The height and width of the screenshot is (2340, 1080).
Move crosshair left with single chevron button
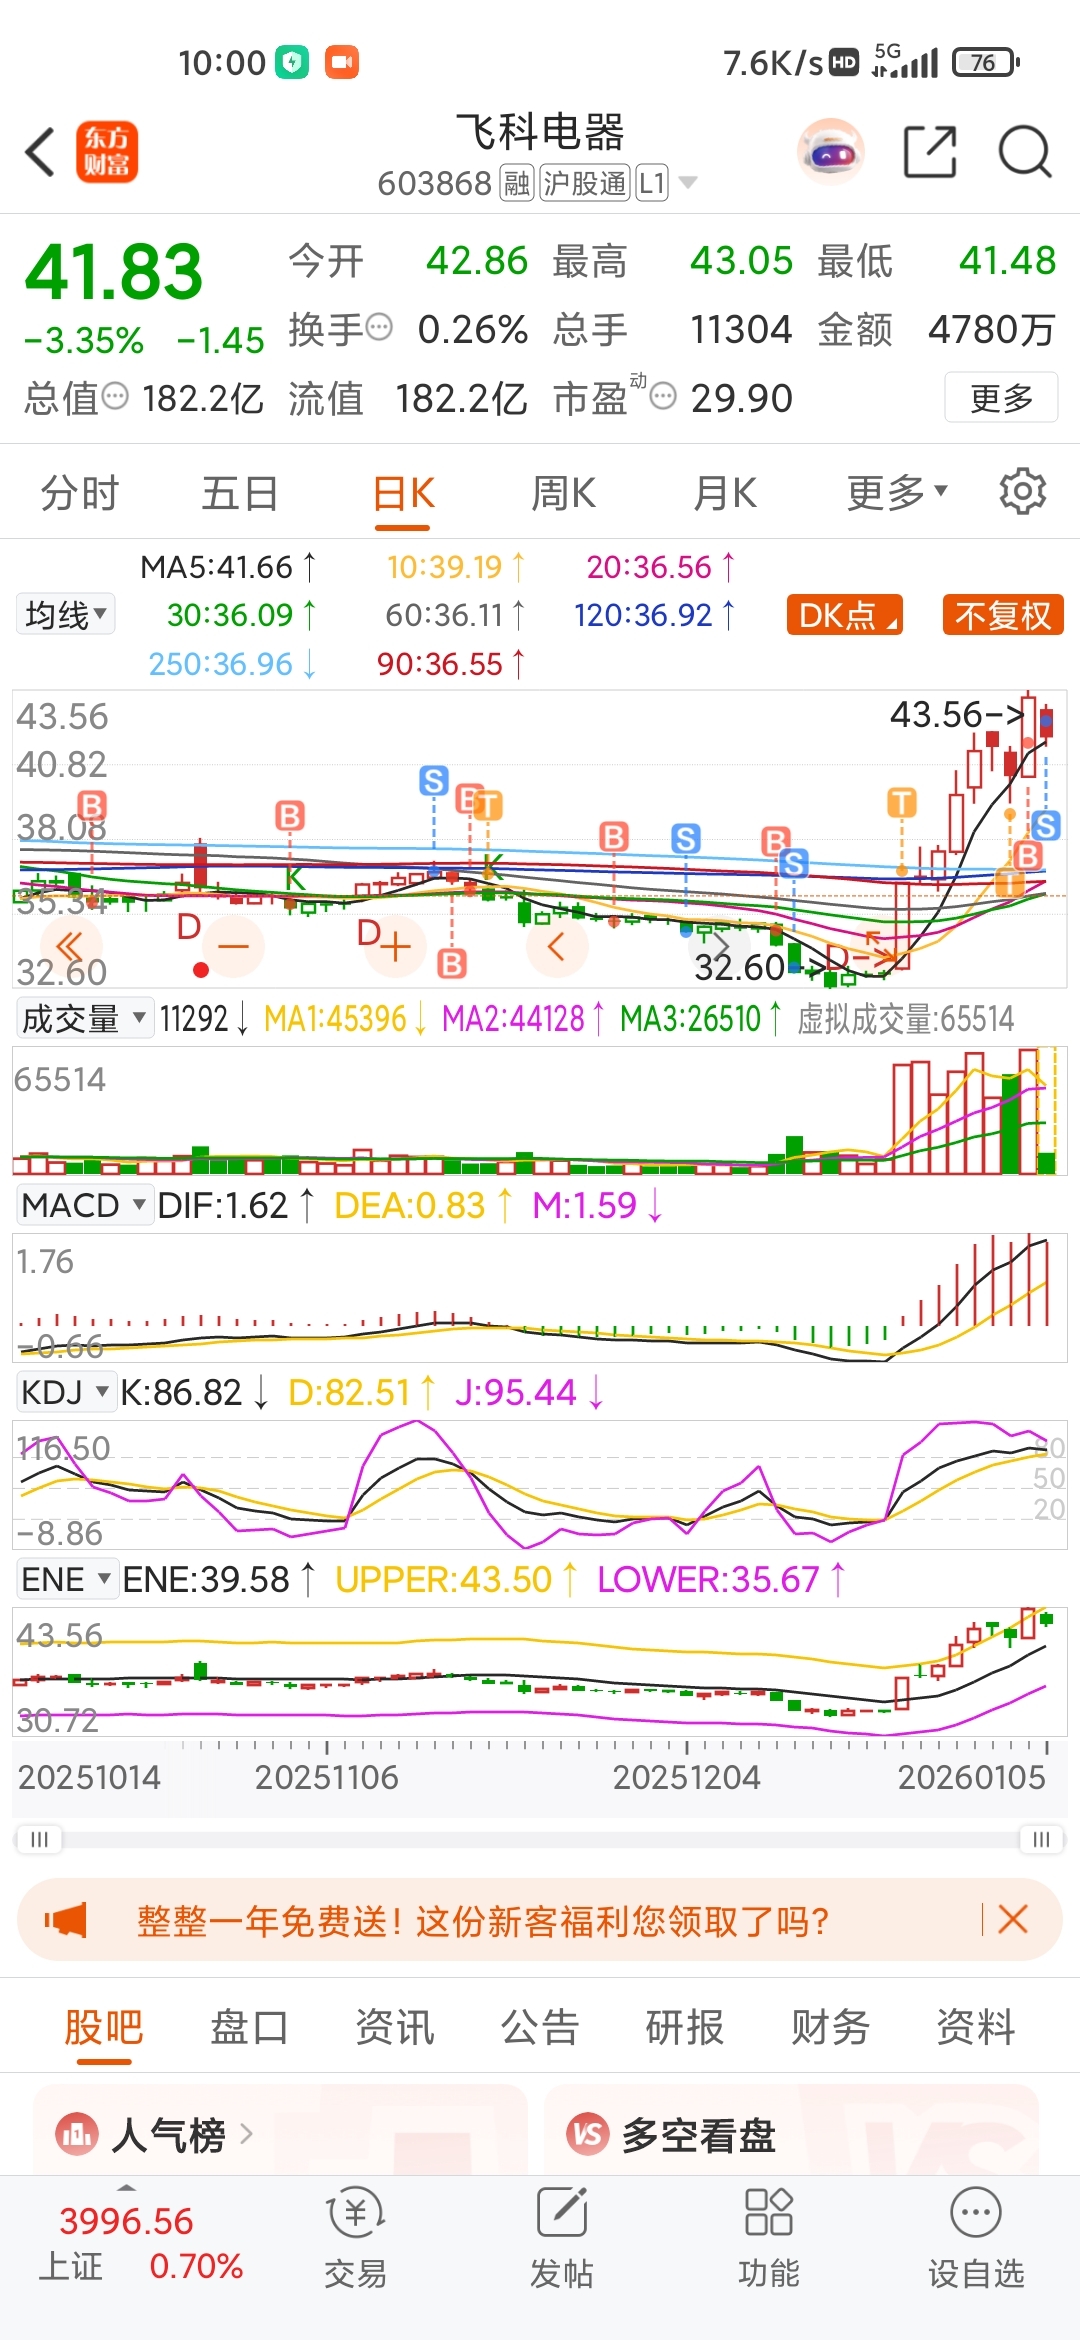[x=557, y=946]
